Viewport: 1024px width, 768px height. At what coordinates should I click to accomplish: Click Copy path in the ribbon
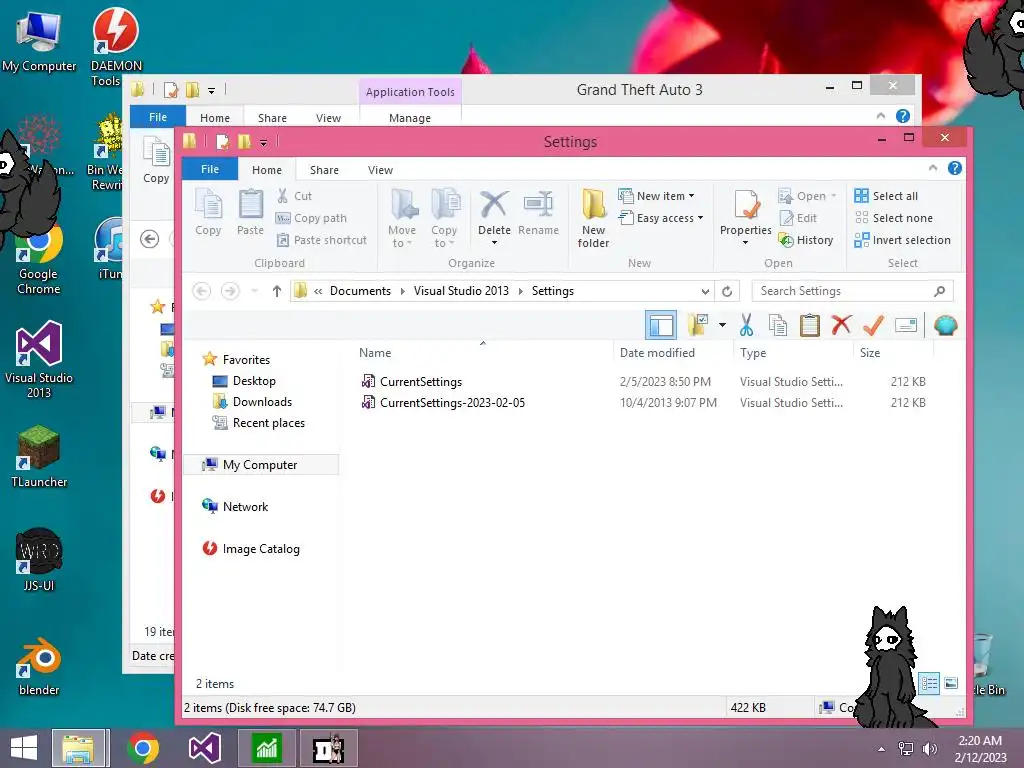[x=311, y=218]
